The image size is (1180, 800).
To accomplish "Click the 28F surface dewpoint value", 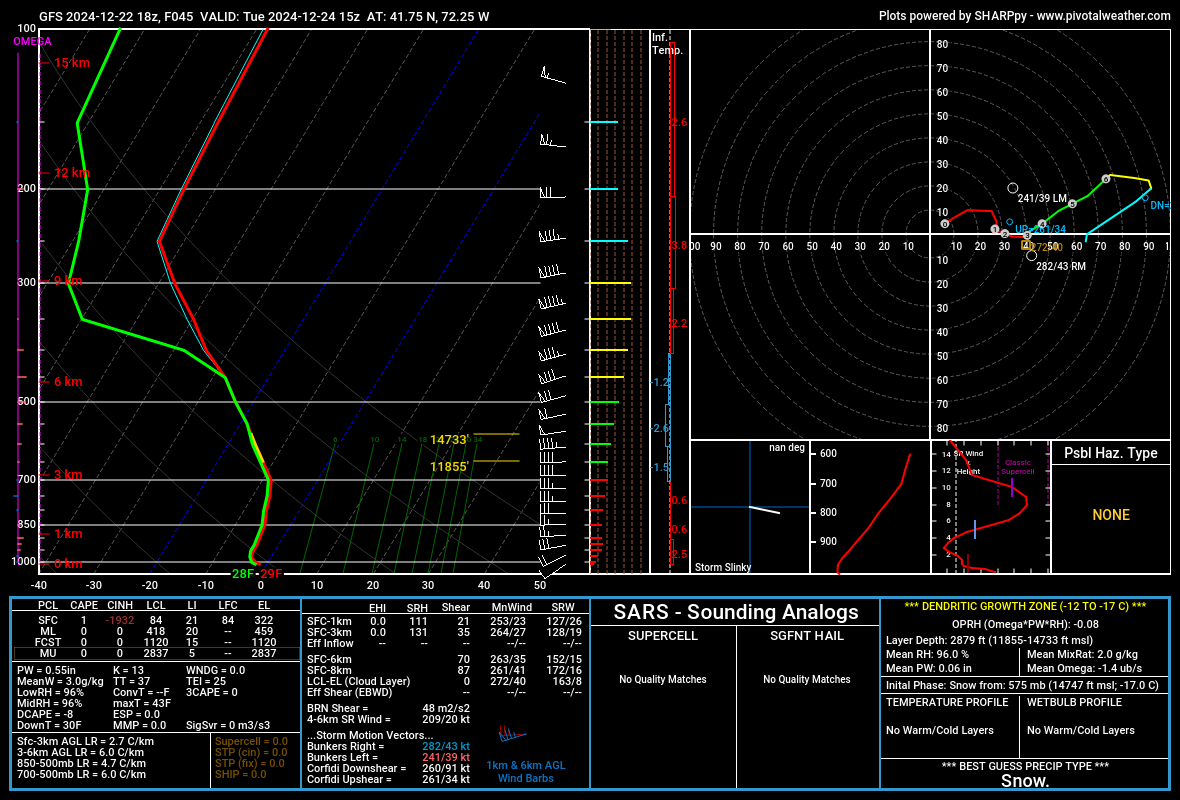I will click(242, 573).
